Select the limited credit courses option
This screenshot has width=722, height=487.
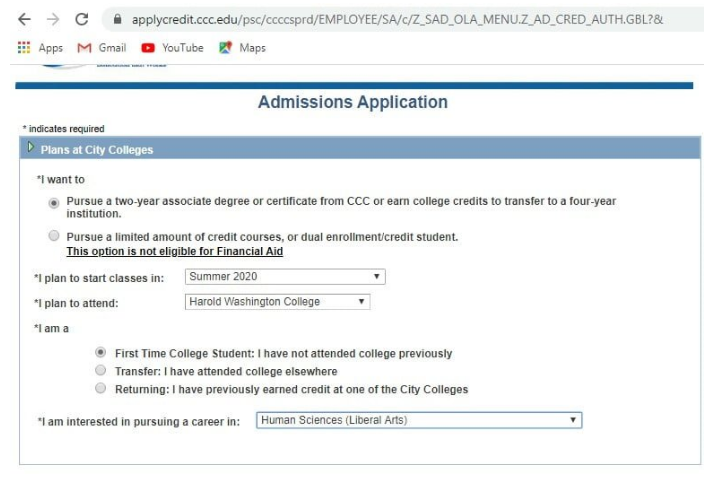point(54,237)
